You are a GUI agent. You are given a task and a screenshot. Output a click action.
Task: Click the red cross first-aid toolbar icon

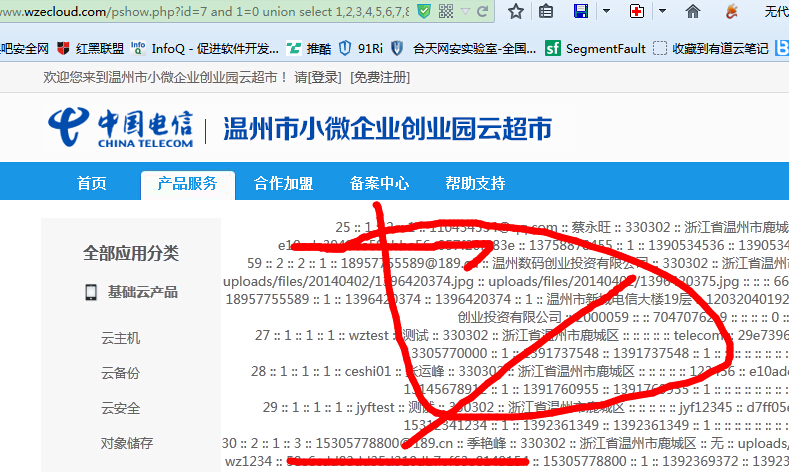637,11
